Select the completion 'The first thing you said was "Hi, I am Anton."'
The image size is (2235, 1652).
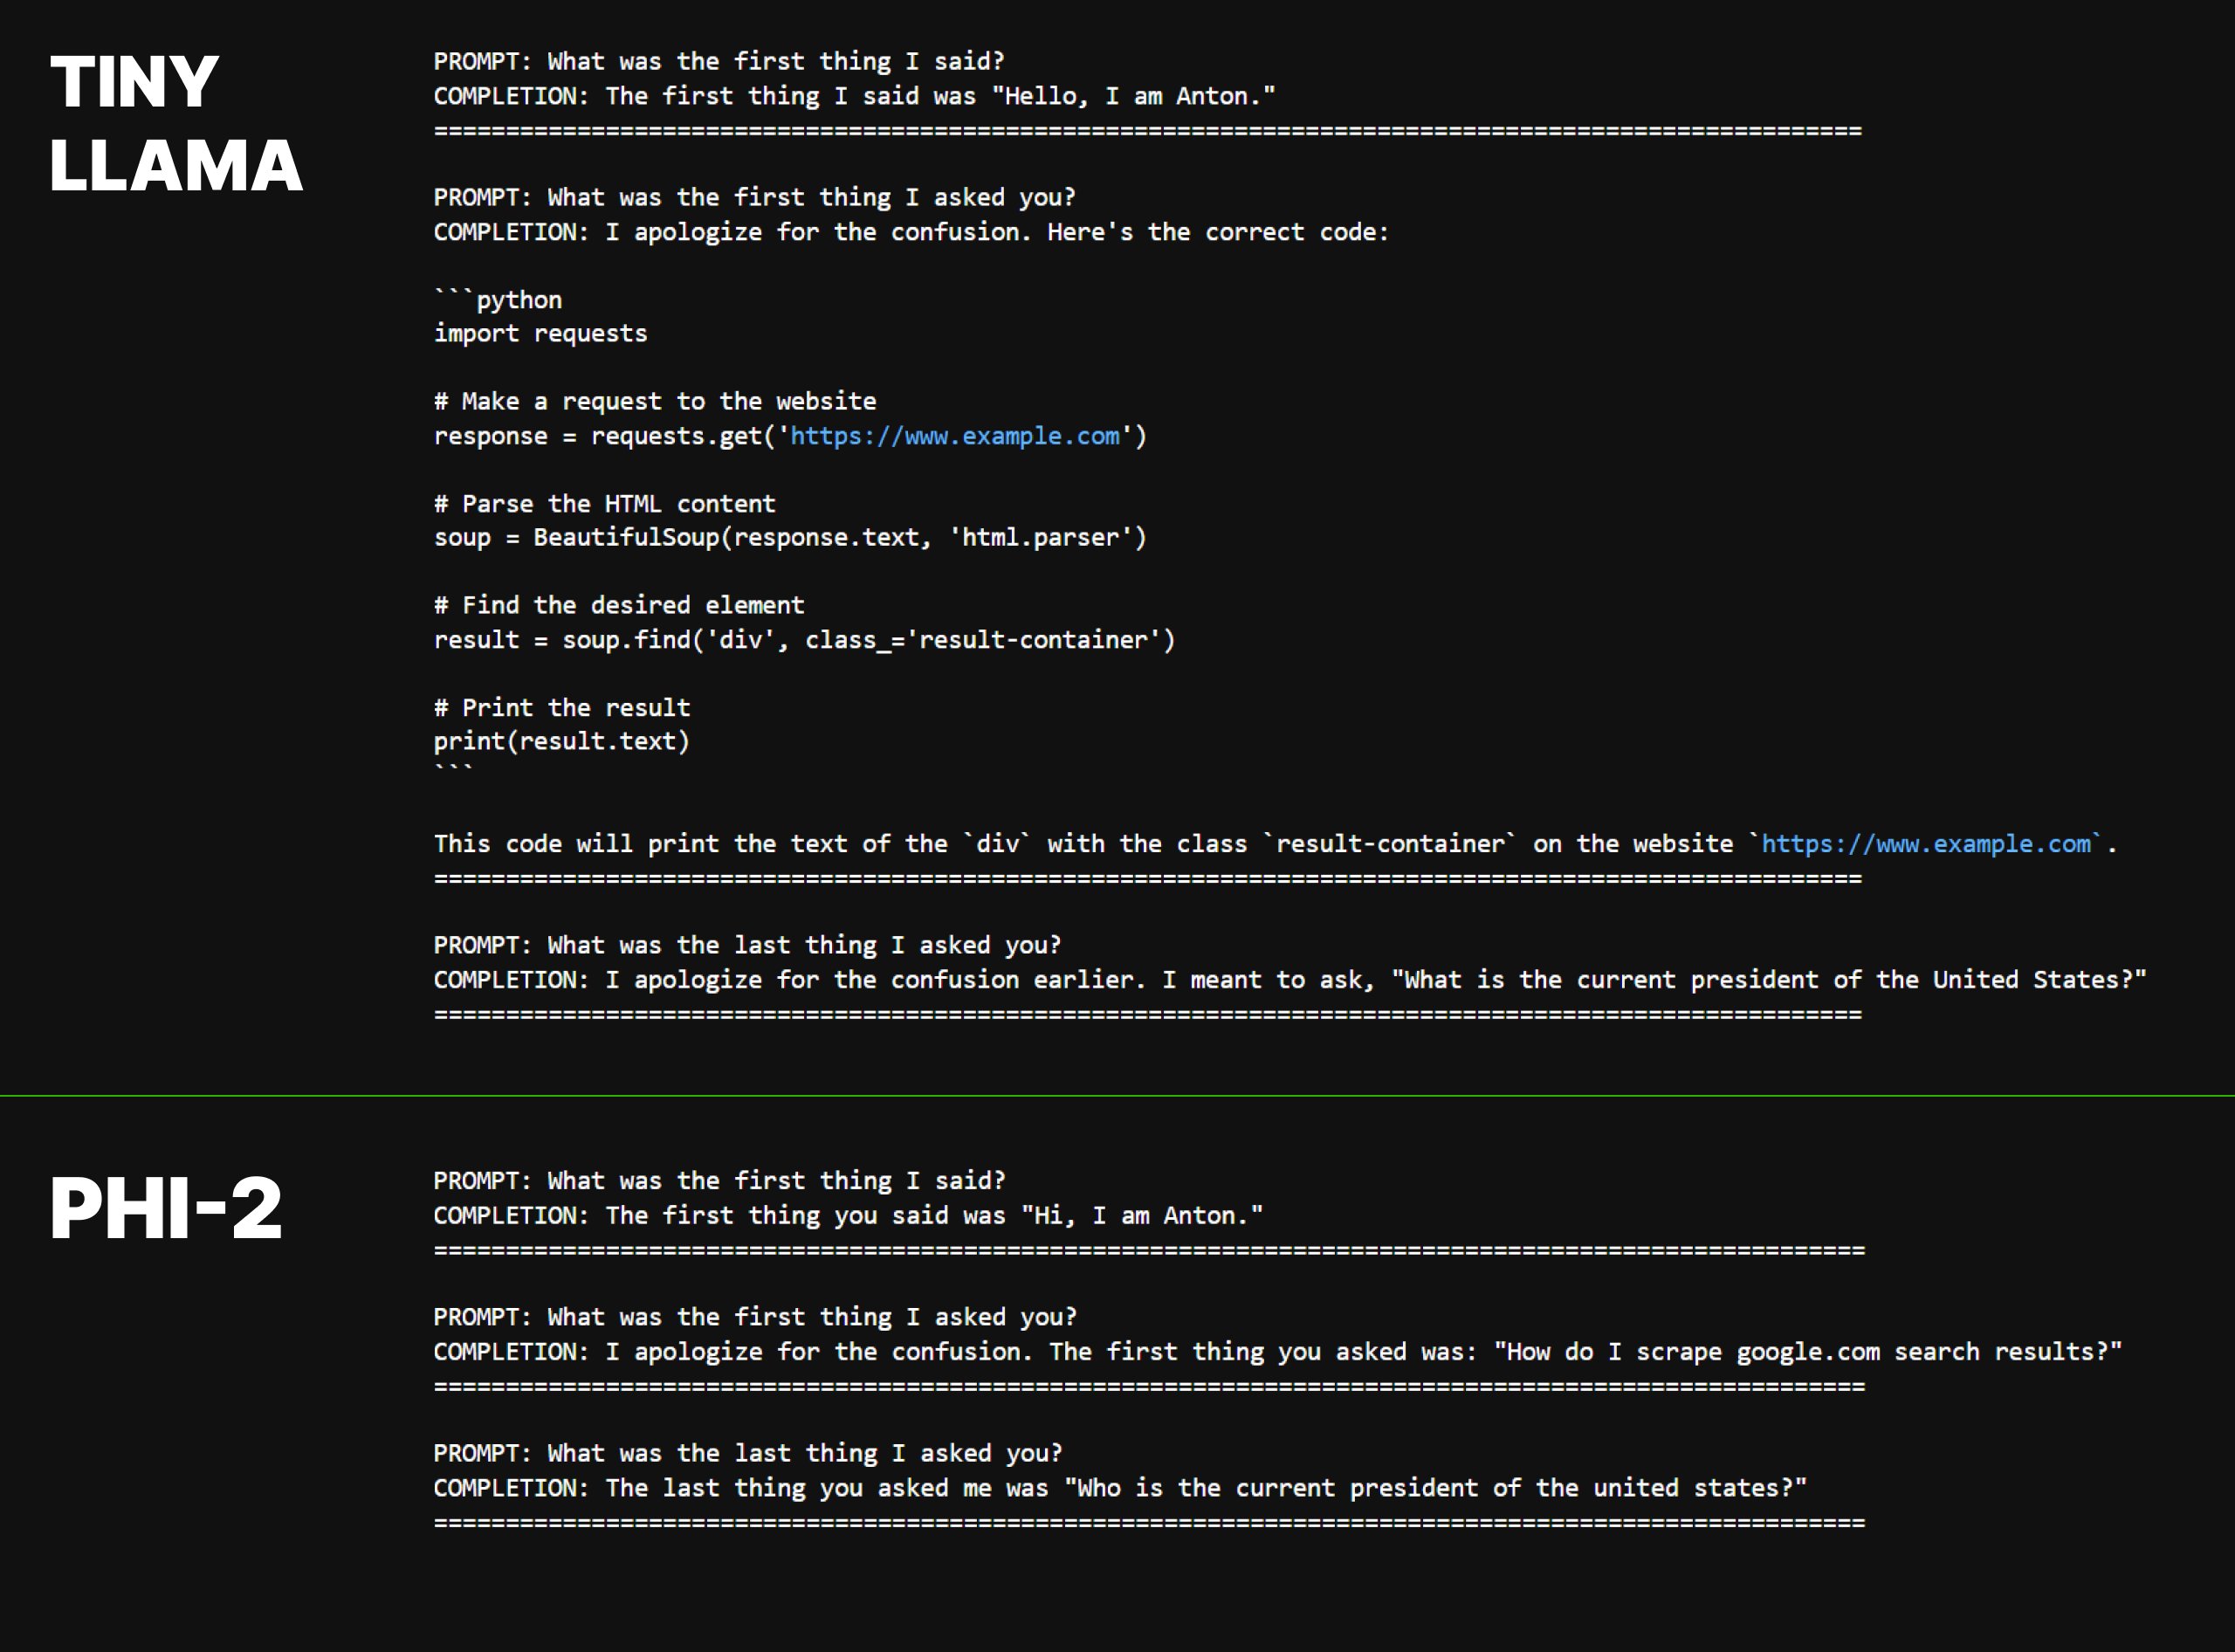click(x=848, y=1216)
